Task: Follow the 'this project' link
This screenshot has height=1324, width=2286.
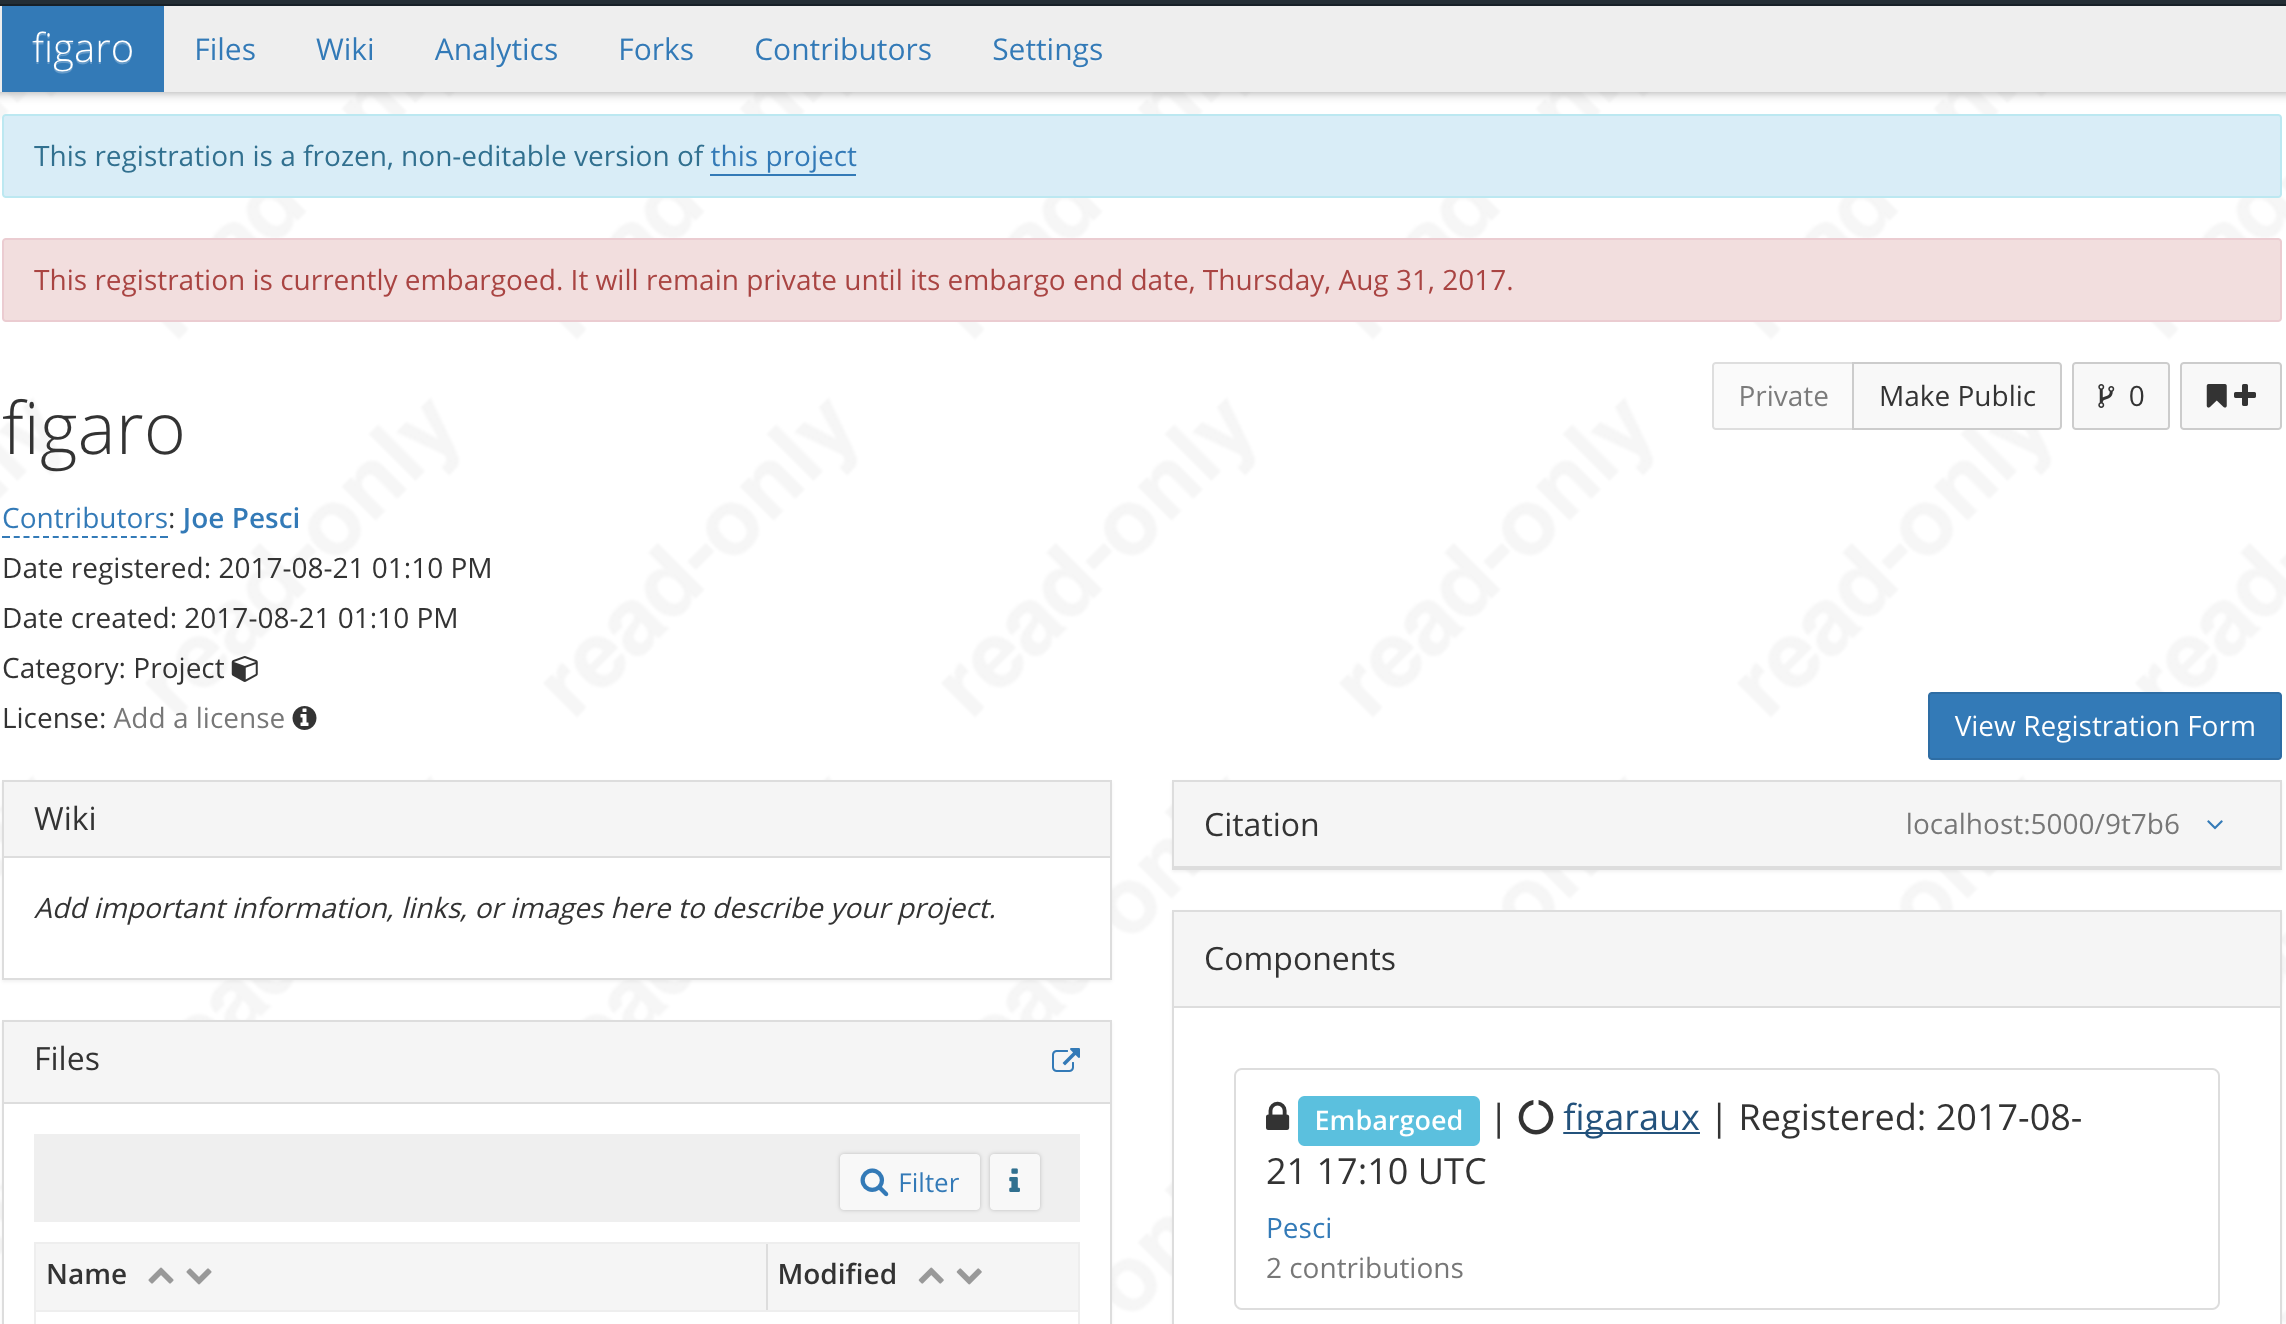Action: [x=782, y=156]
